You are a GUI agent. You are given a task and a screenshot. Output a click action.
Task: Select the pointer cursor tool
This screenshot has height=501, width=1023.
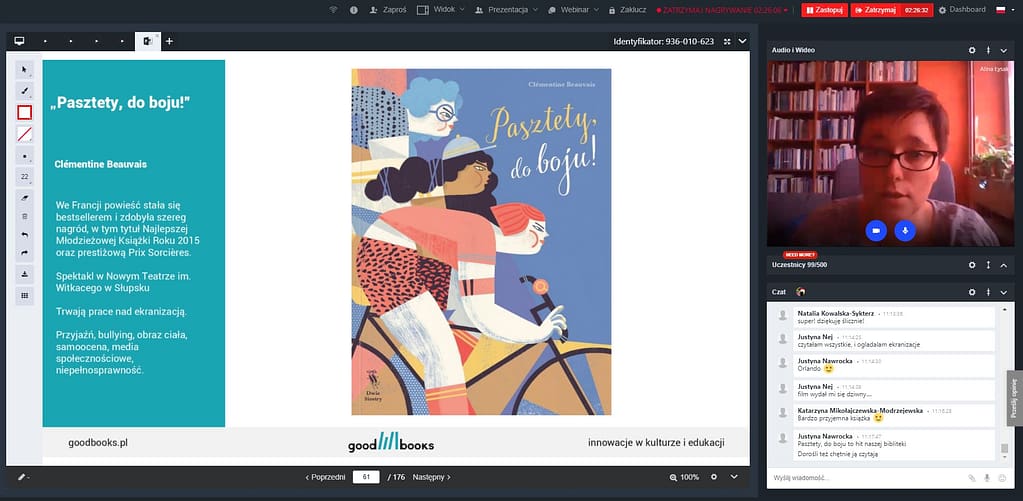(x=24, y=69)
